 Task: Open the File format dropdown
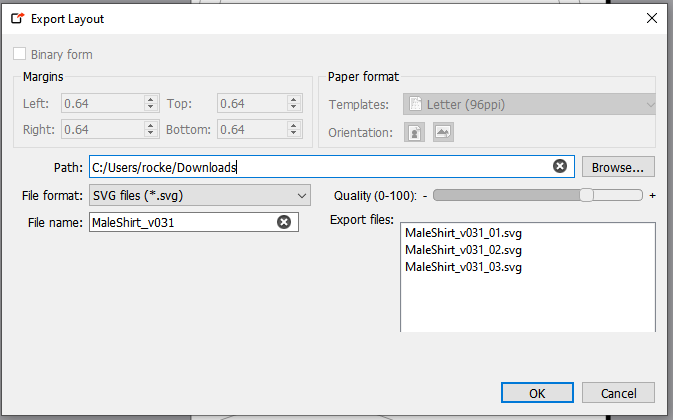[x=200, y=196]
